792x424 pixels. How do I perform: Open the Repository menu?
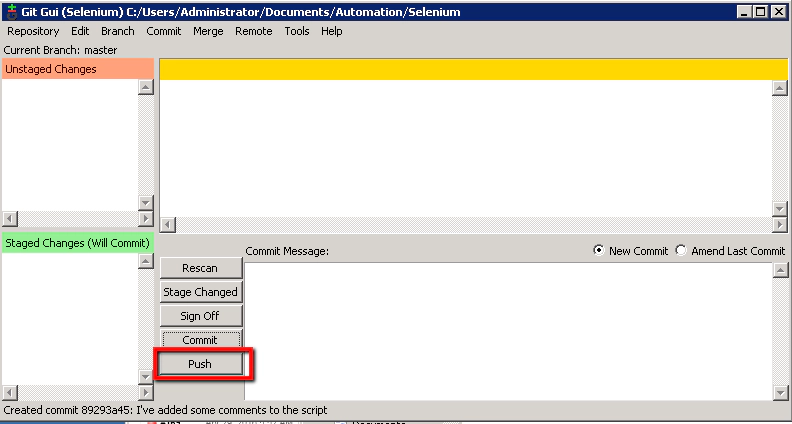tap(33, 31)
